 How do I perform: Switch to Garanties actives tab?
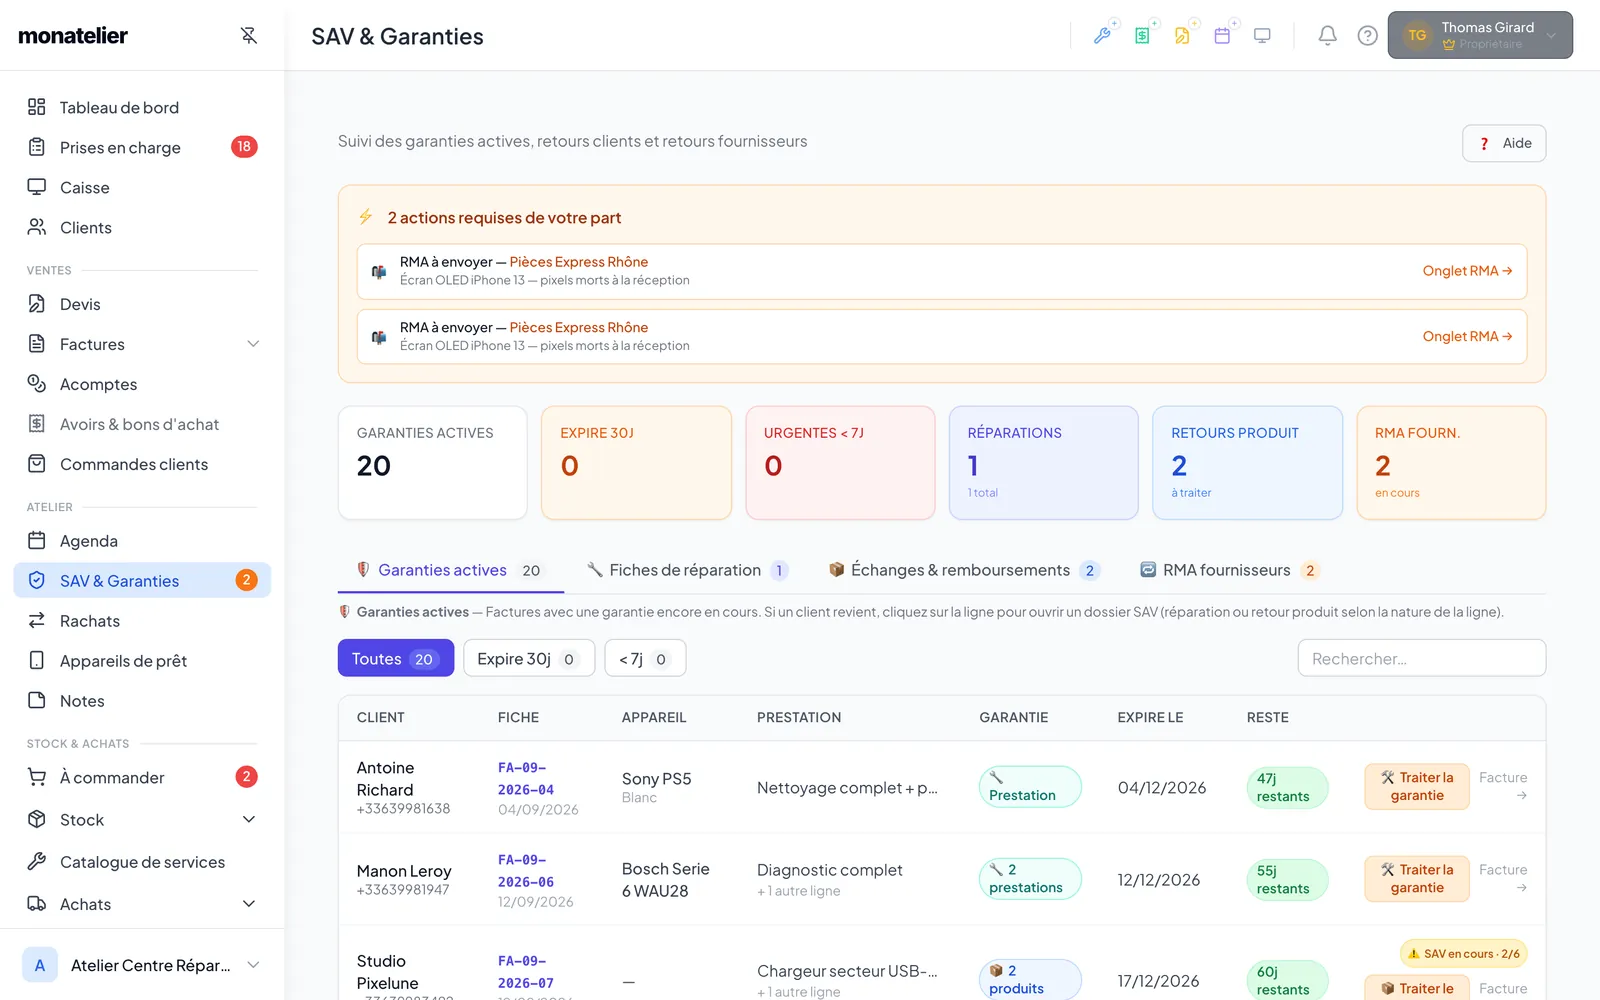click(449, 570)
